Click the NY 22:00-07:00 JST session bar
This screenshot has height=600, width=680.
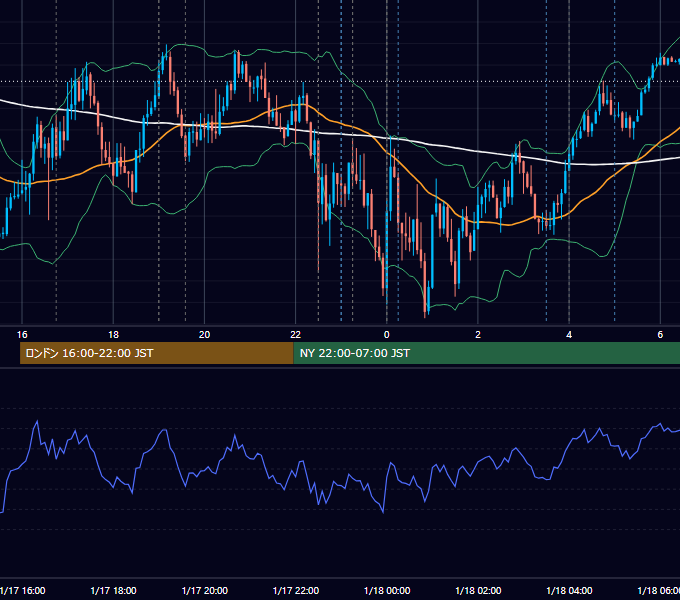[x=487, y=353]
